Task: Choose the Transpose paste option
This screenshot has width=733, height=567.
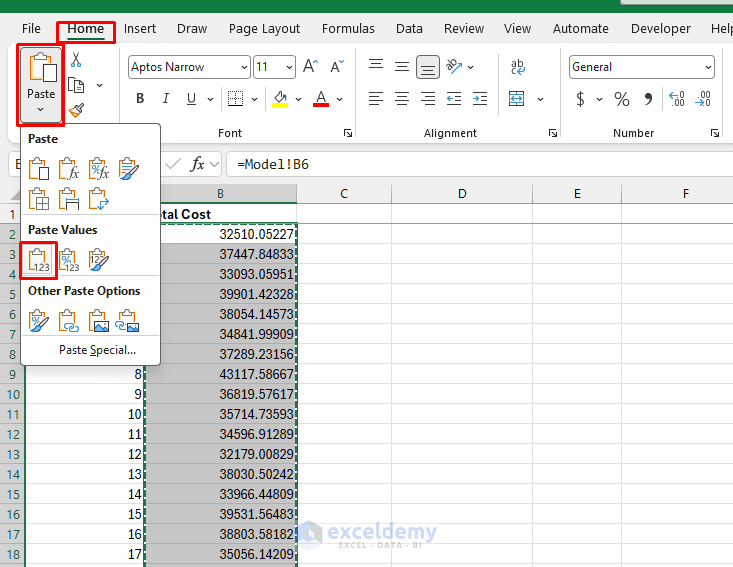Action: tap(98, 199)
